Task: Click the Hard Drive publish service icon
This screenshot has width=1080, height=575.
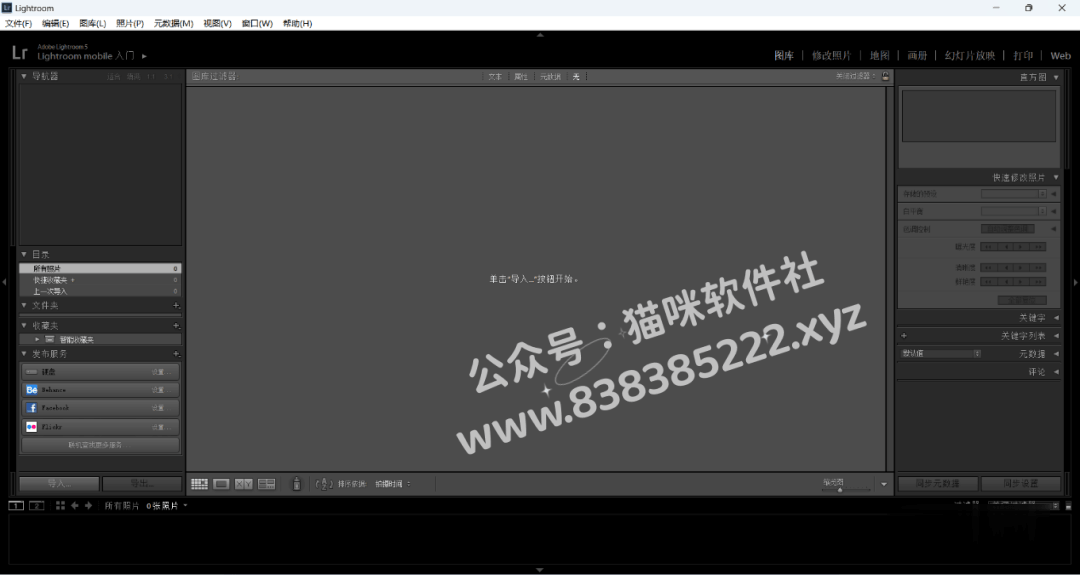Action: point(32,372)
